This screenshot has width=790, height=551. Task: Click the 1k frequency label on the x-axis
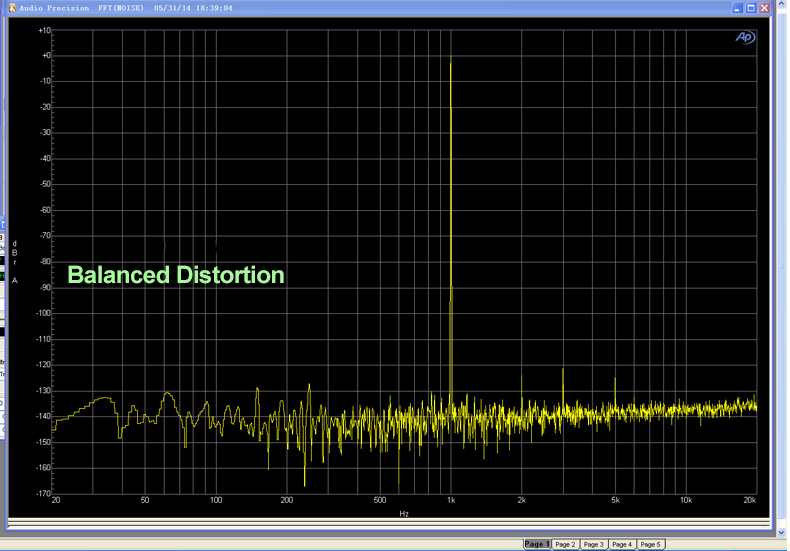pos(451,499)
